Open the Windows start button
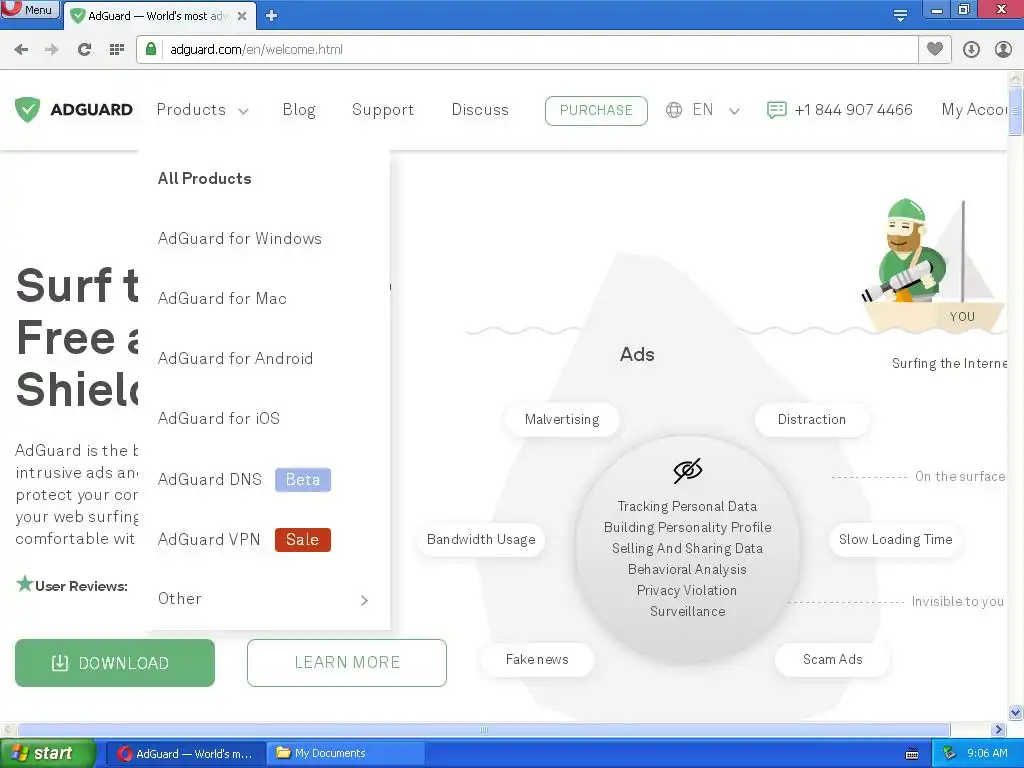1024x768 pixels. pyautogui.click(x=48, y=753)
